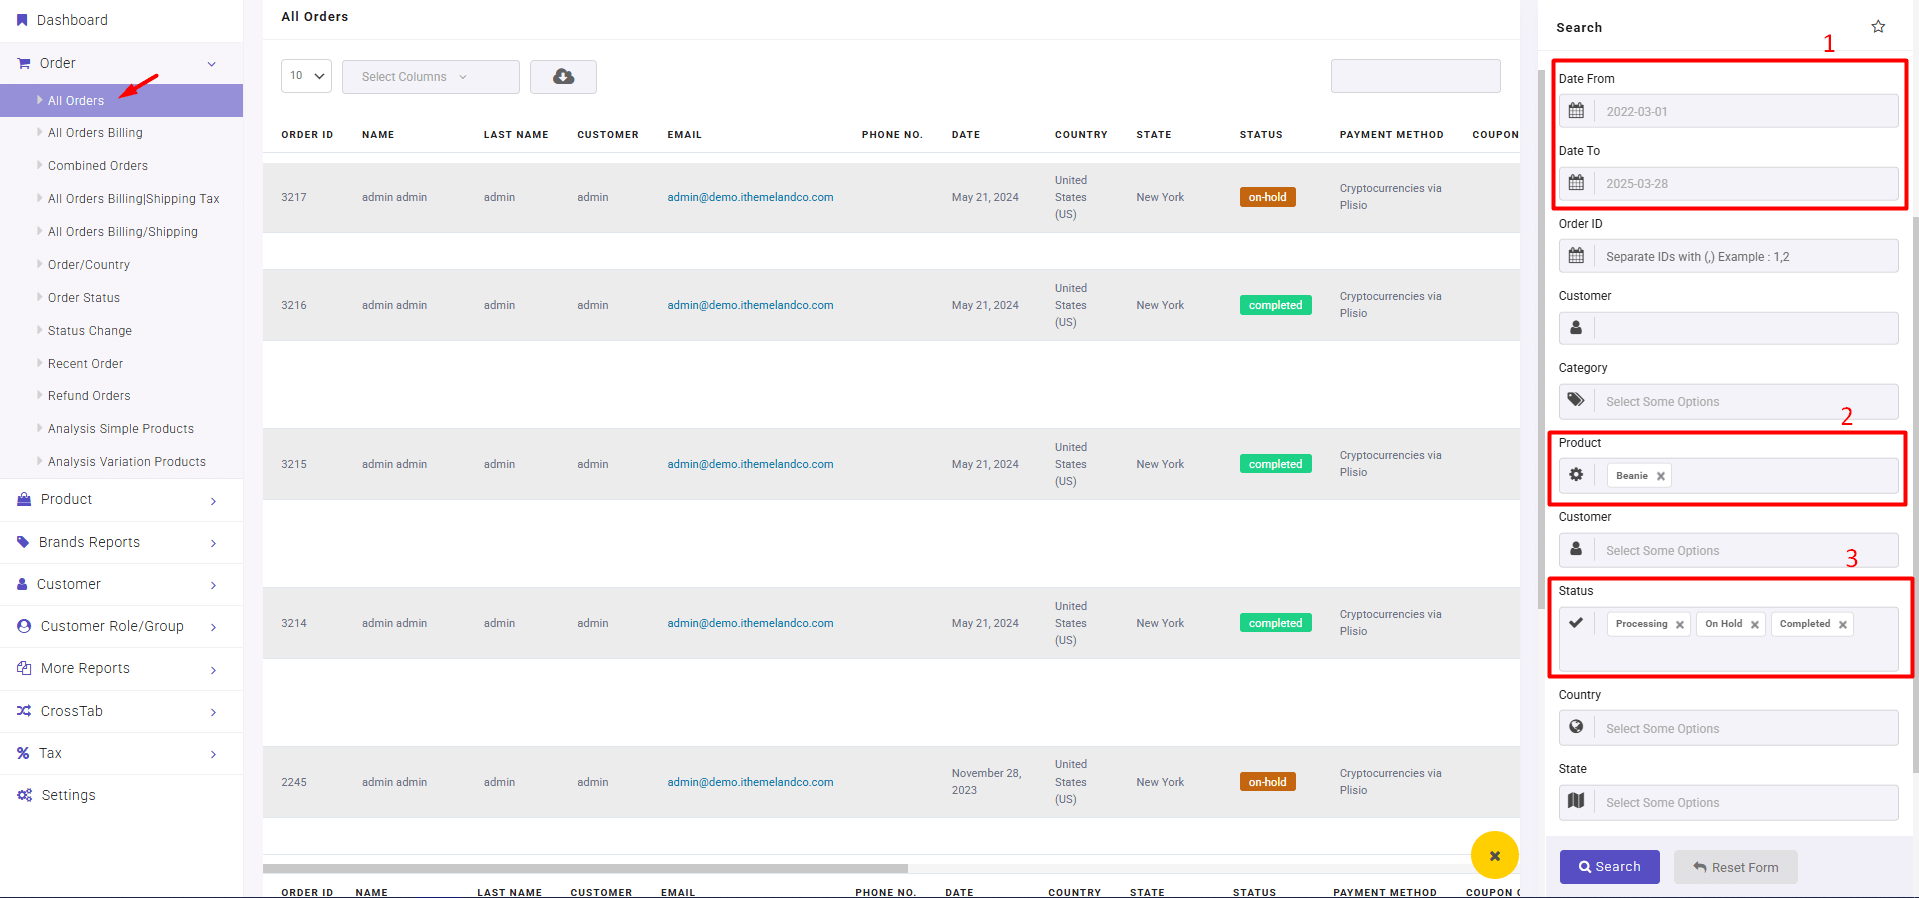Image resolution: width=1919 pixels, height=898 pixels.
Task: Sort by ORDER ID column header
Action: [307, 135]
